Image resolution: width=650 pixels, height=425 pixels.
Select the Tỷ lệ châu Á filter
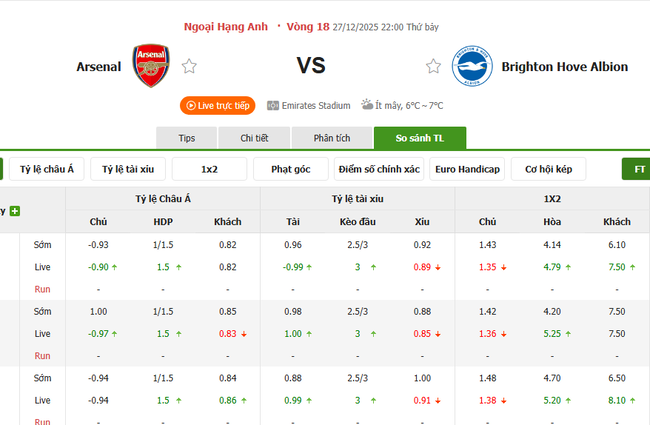tap(48, 169)
